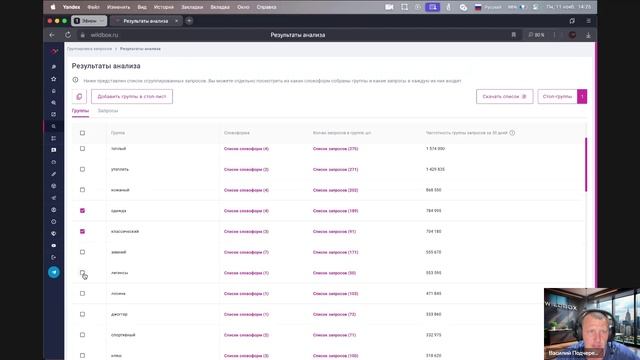Open Список запросов (271) for утеплить row
The height and width of the screenshot is (360, 640).
click(336, 169)
